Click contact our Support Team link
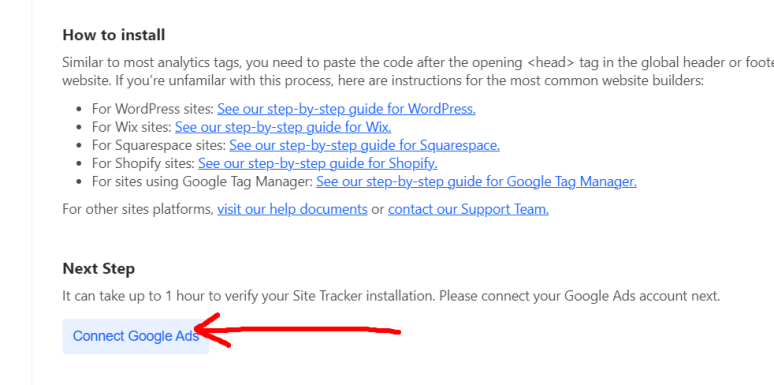Image resolution: width=774 pixels, height=385 pixels. point(468,209)
